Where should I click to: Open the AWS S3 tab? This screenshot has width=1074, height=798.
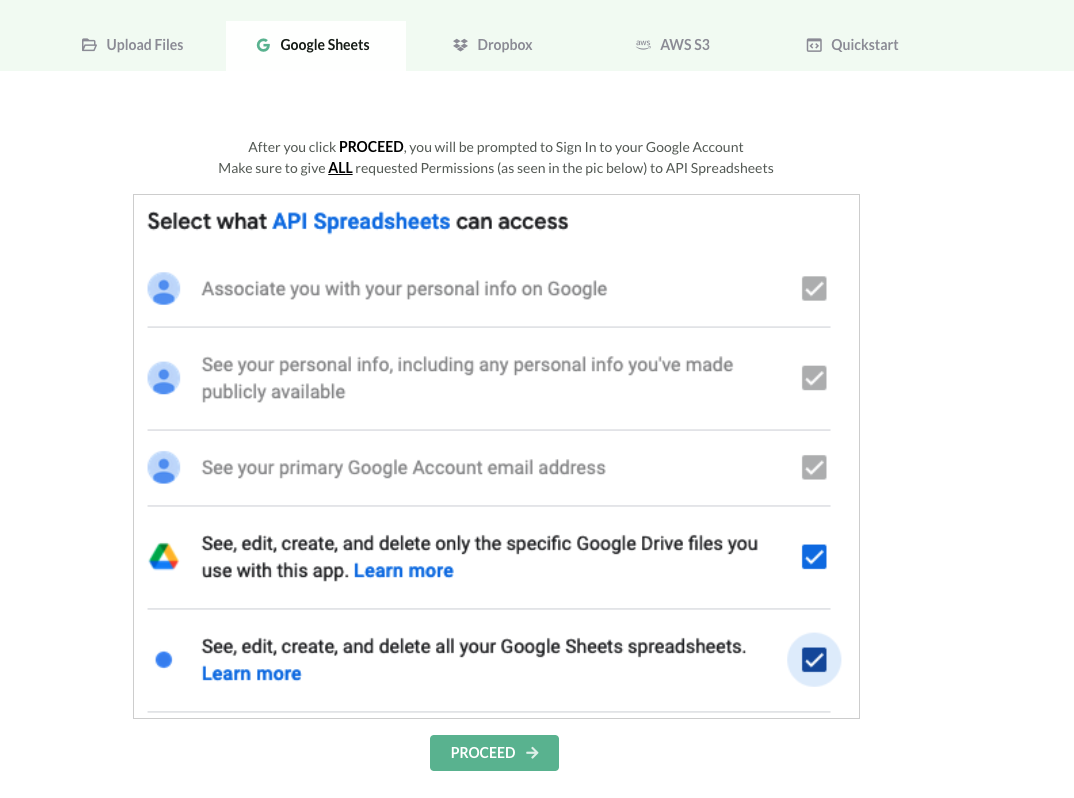click(673, 45)
